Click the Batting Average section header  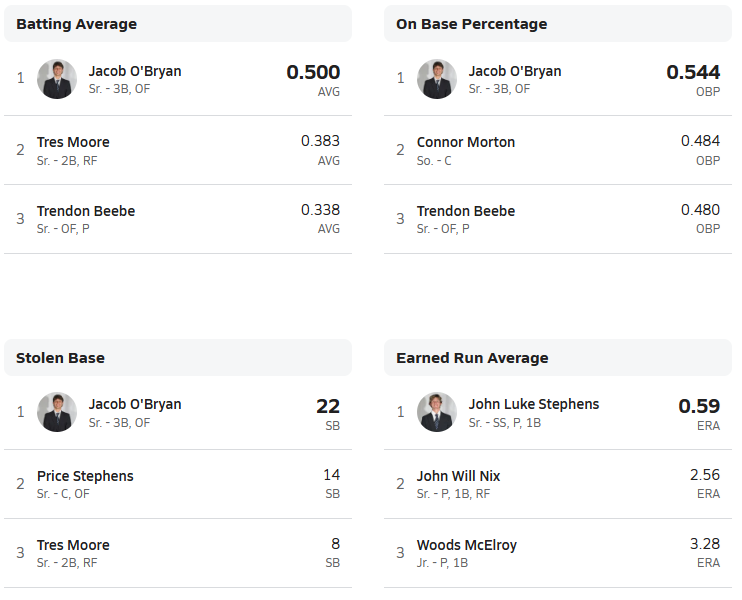77,24
